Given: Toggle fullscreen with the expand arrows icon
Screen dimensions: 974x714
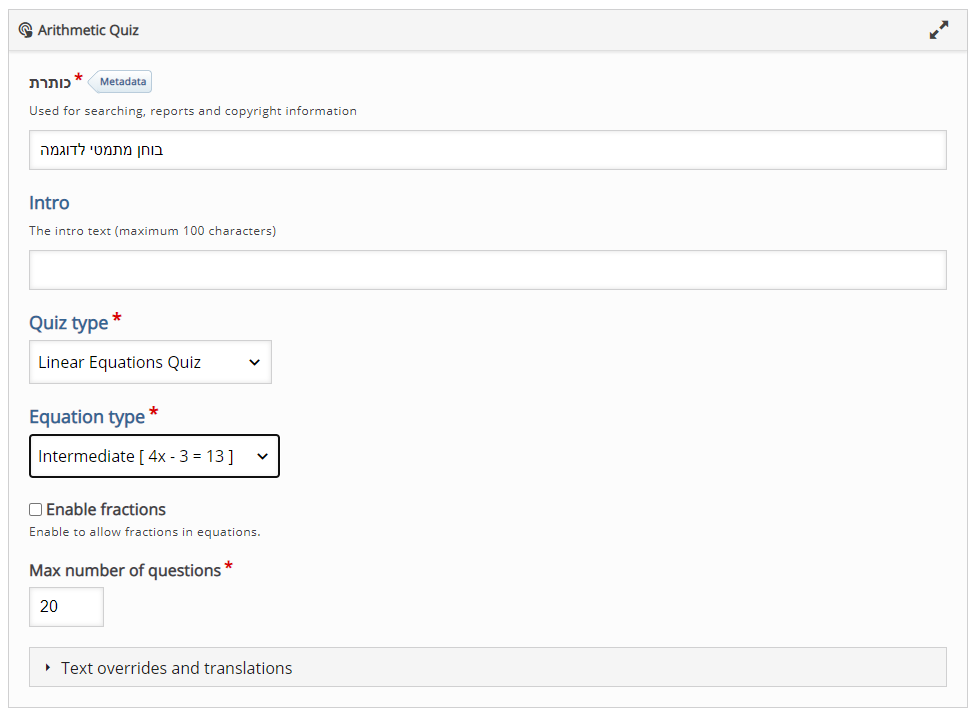Looking at the screenshot, I should (938, 30).
